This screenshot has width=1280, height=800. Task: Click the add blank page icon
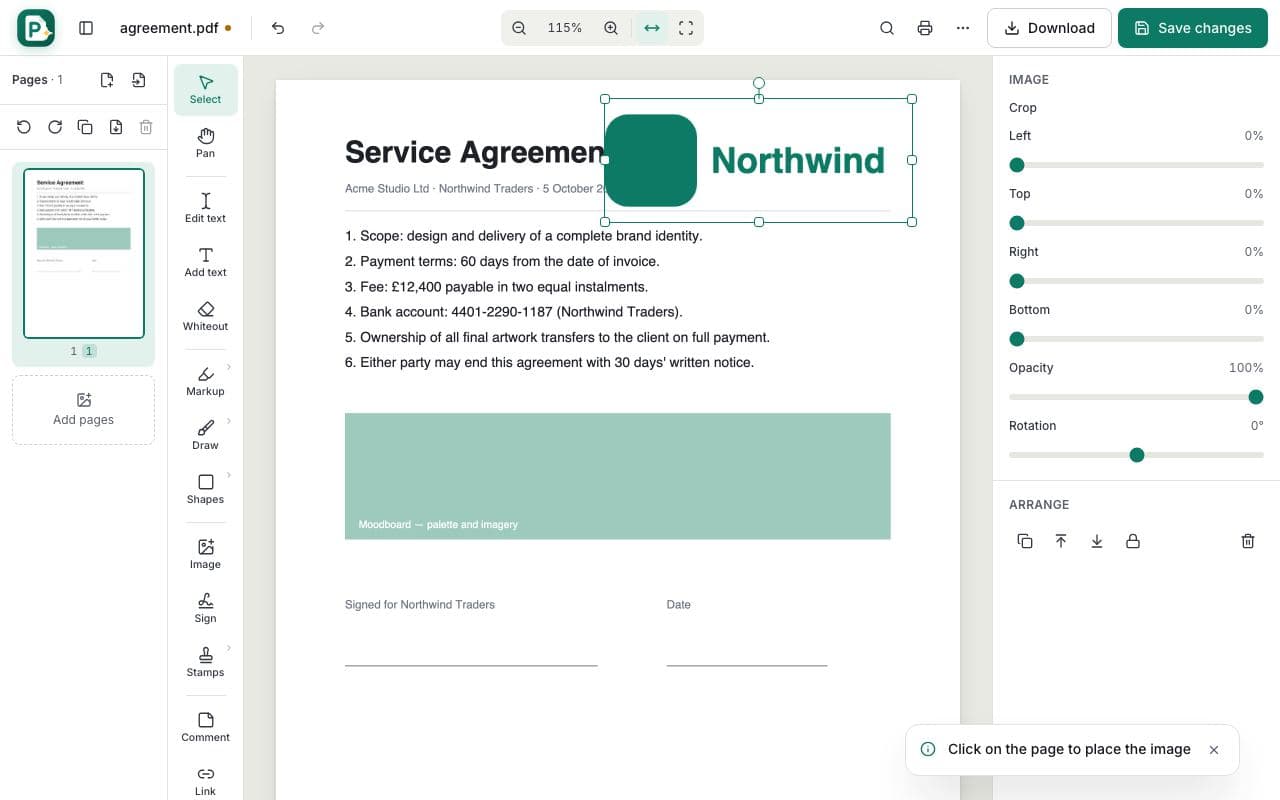107,80
